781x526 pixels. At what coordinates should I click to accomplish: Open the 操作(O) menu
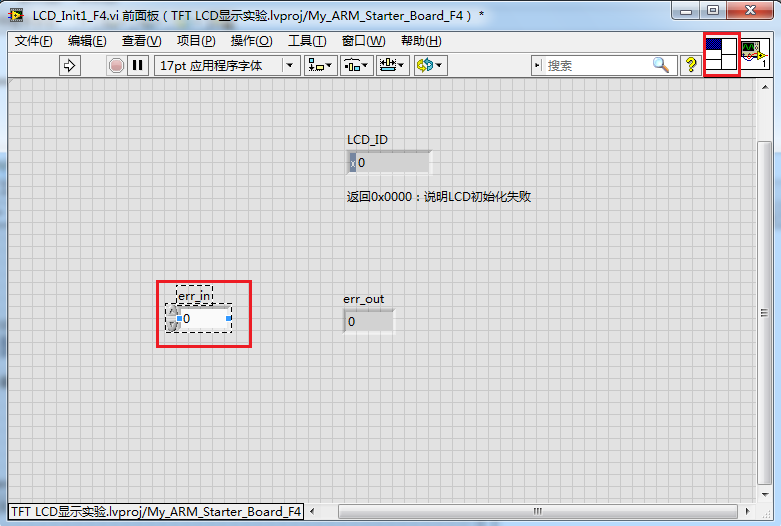[251, 41]
